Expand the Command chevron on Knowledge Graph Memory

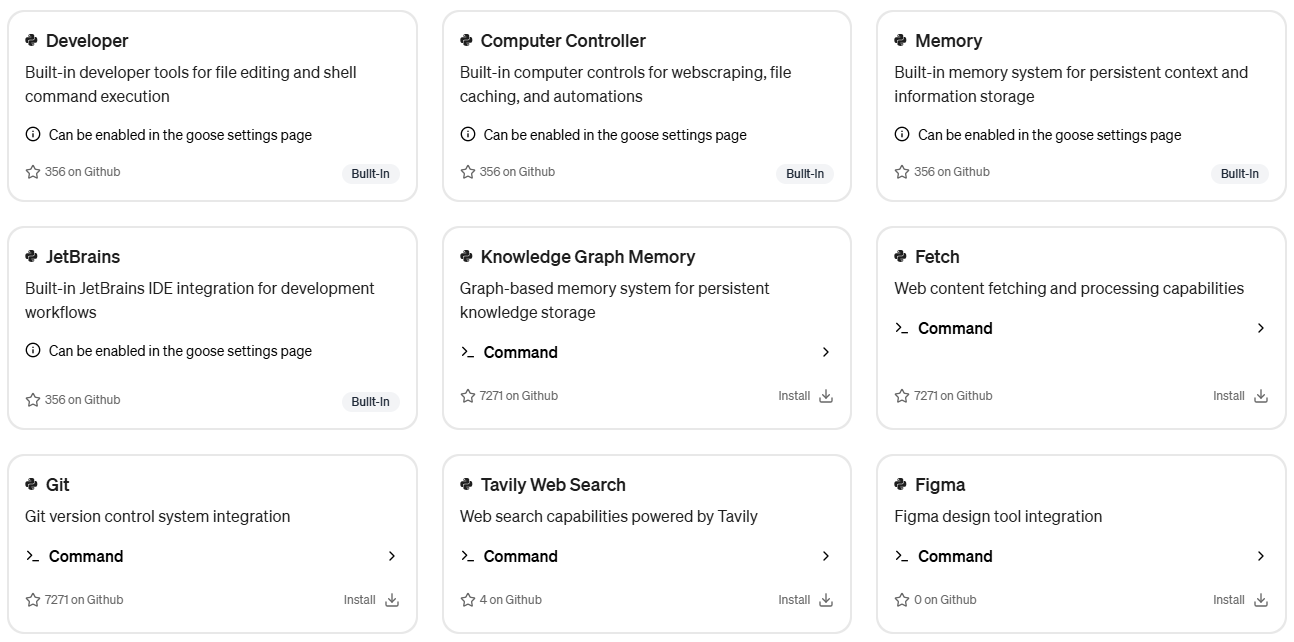[x=826, y=352]
